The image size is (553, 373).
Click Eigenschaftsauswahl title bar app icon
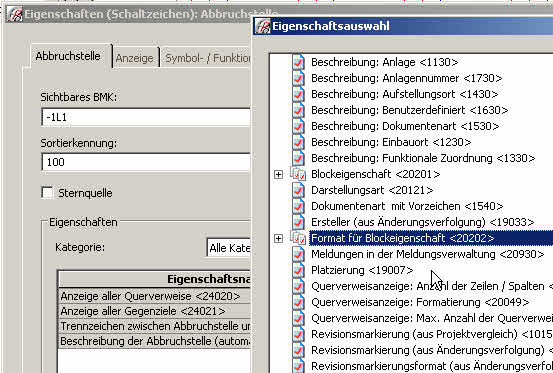(x=263, y=26)
